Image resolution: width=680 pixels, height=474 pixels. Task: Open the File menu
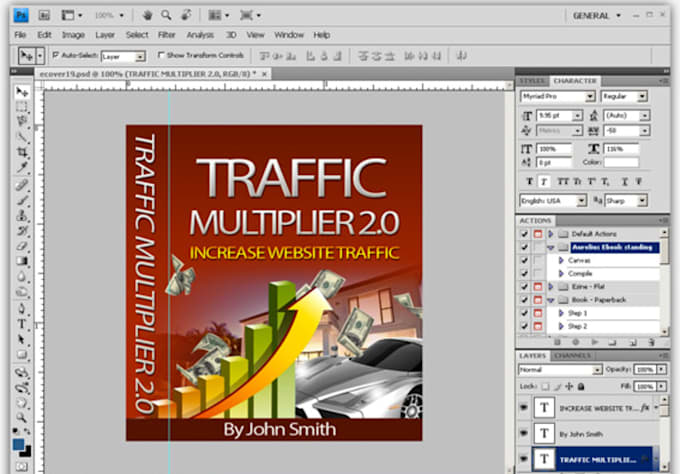pyautogui.click(x=20, y=35)
